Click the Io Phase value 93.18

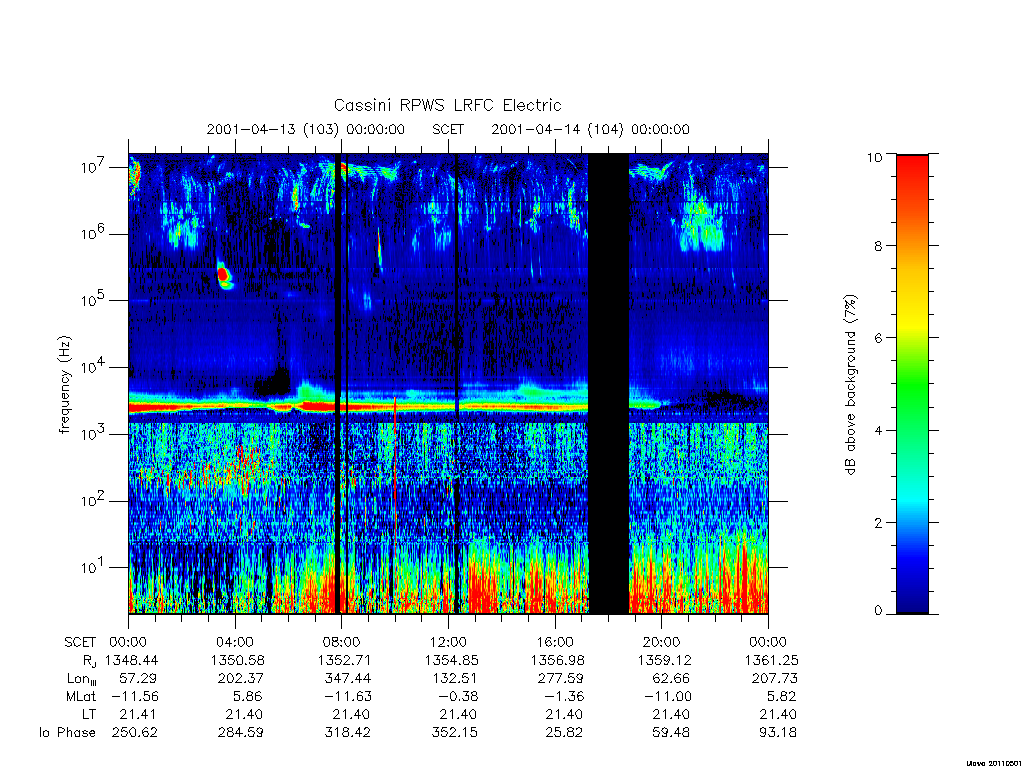(x=778, y=733)
